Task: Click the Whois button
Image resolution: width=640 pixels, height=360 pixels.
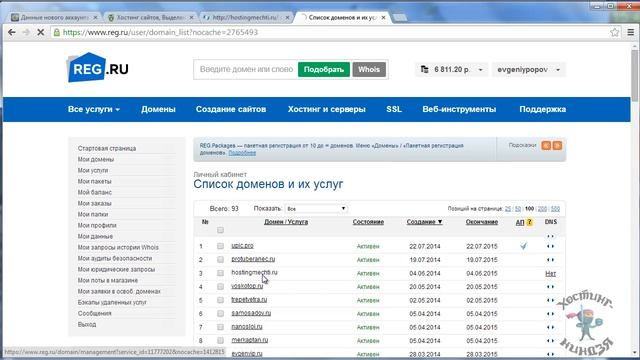Action: (x=369, y=69)
